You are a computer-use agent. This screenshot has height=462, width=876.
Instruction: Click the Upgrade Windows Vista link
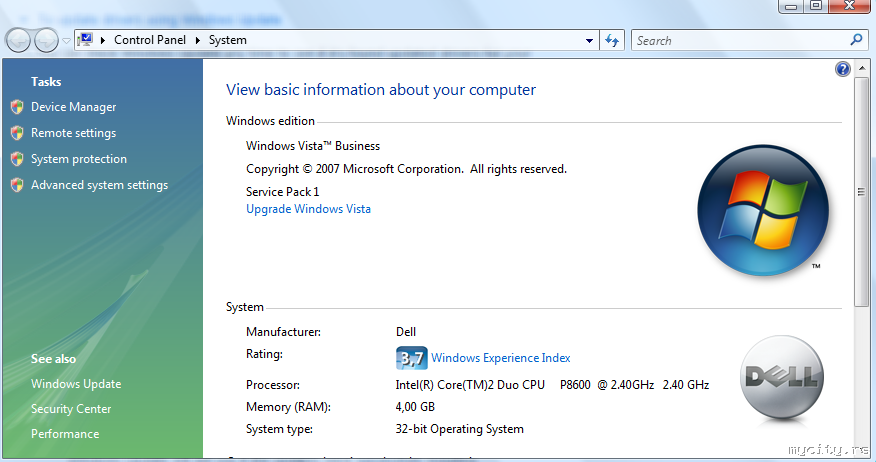click(x=308, y=209)
